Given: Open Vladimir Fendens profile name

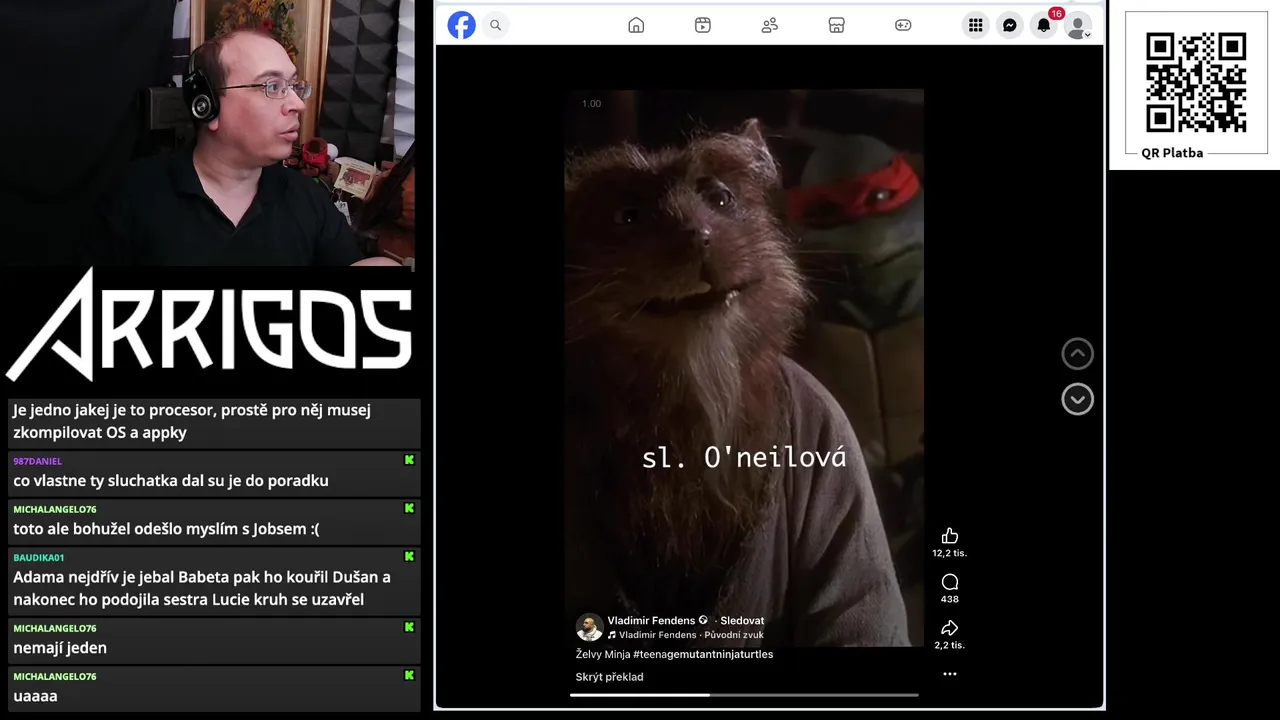Looking at the screenshot, I should [x=651, y=621].
